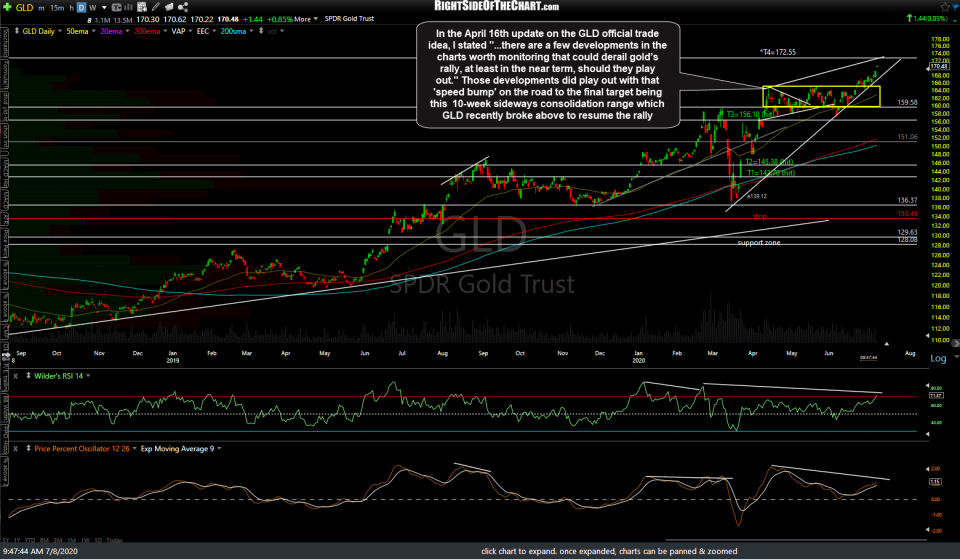This screenshot has height=559, width=960.
Task: Open the timeframe dropdown arrow after W
Action: click(104, 8)
